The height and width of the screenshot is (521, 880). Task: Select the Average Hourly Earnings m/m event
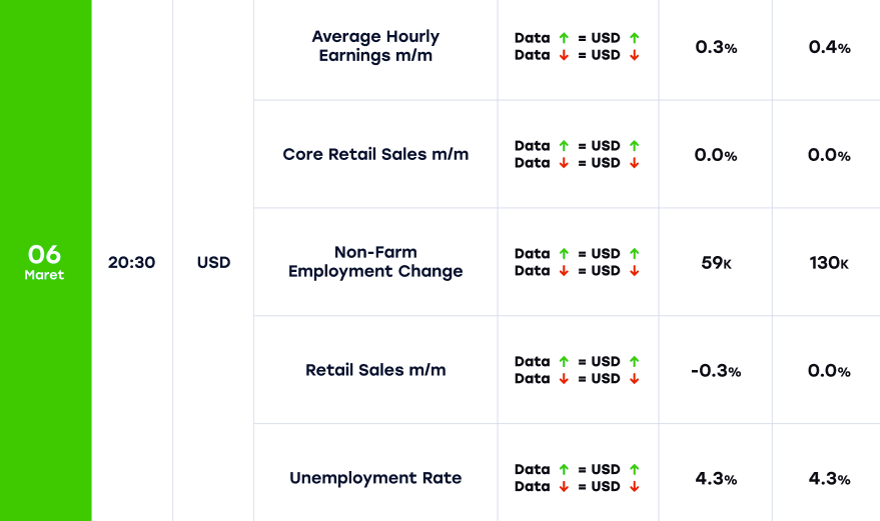point(375,46)
